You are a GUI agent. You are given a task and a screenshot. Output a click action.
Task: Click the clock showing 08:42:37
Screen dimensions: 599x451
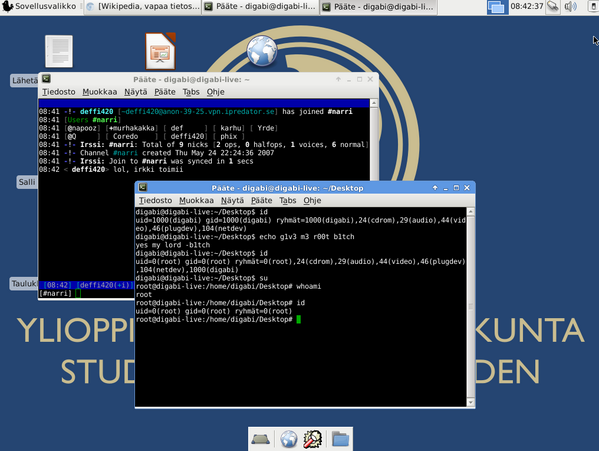pyautogui.click(x=527, y=6)
